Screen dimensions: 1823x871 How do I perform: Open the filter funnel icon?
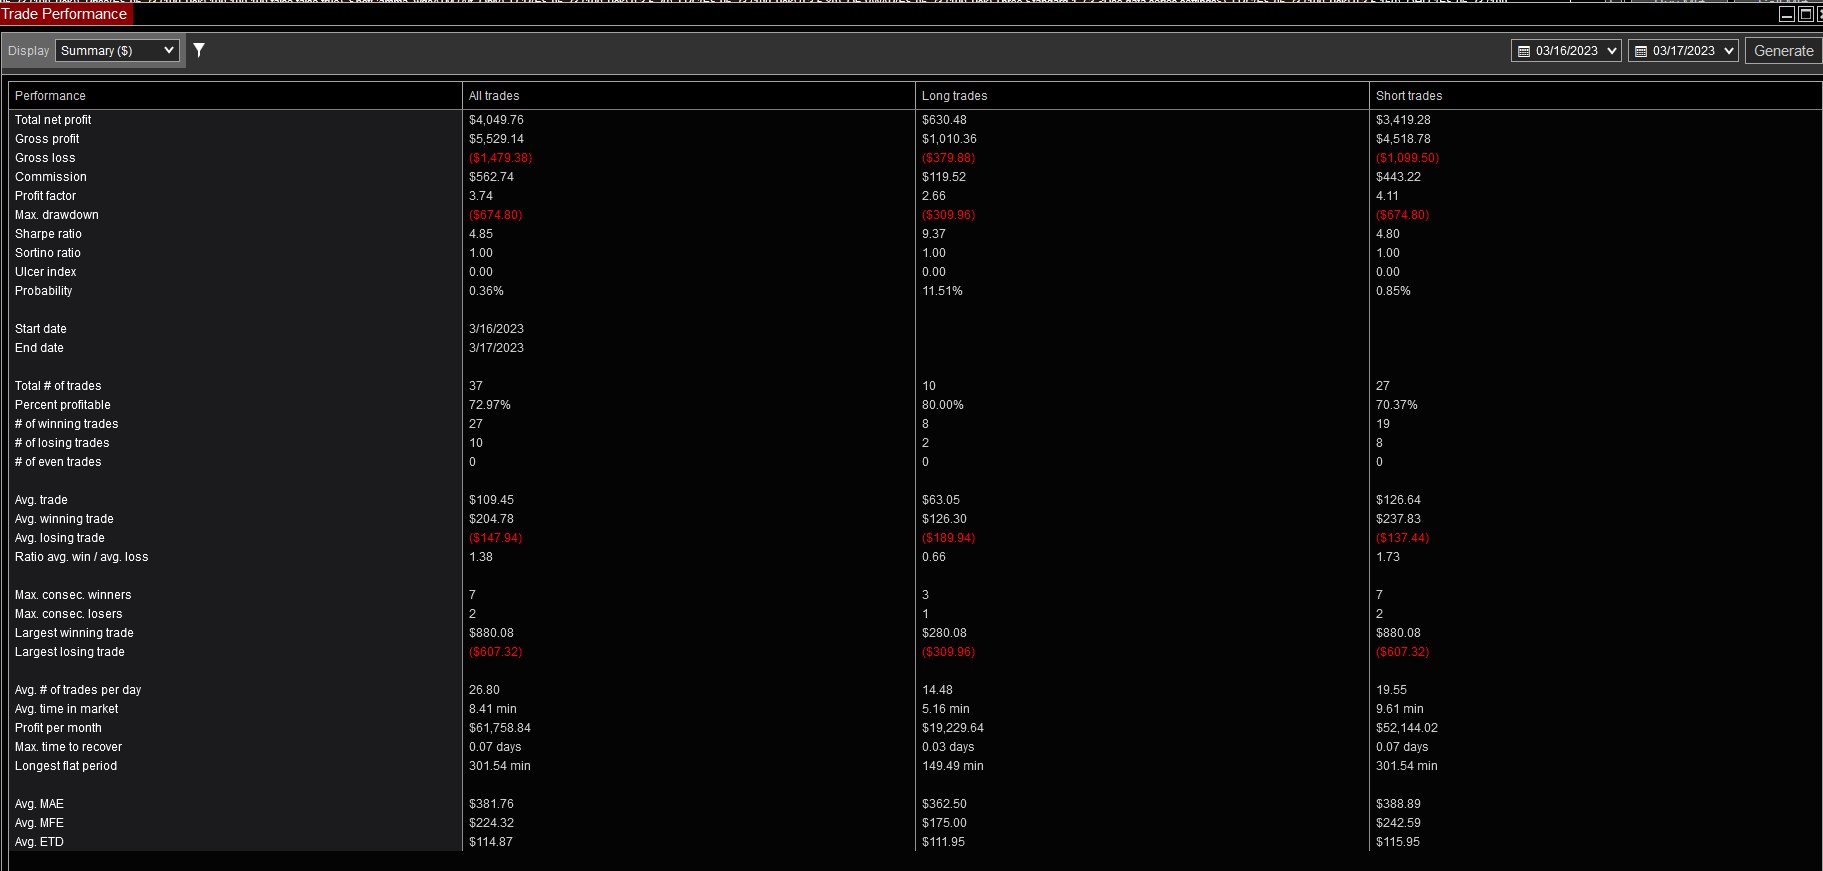pos(199,50)
